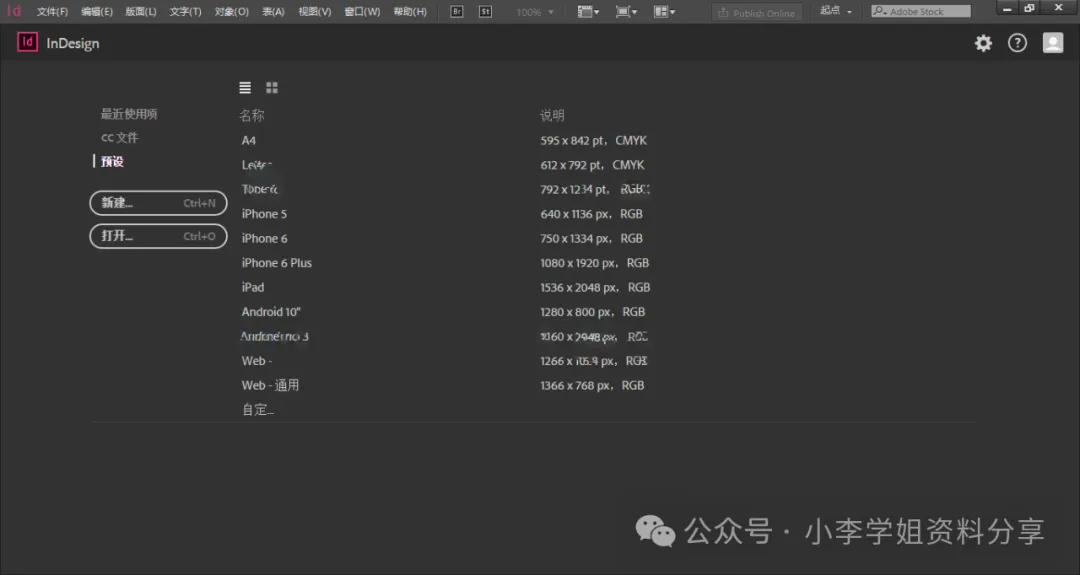This screenshot has height=575, width=1080.
Task: Launch Adobe Bridge via the Br icon
Action: point(457,12)
